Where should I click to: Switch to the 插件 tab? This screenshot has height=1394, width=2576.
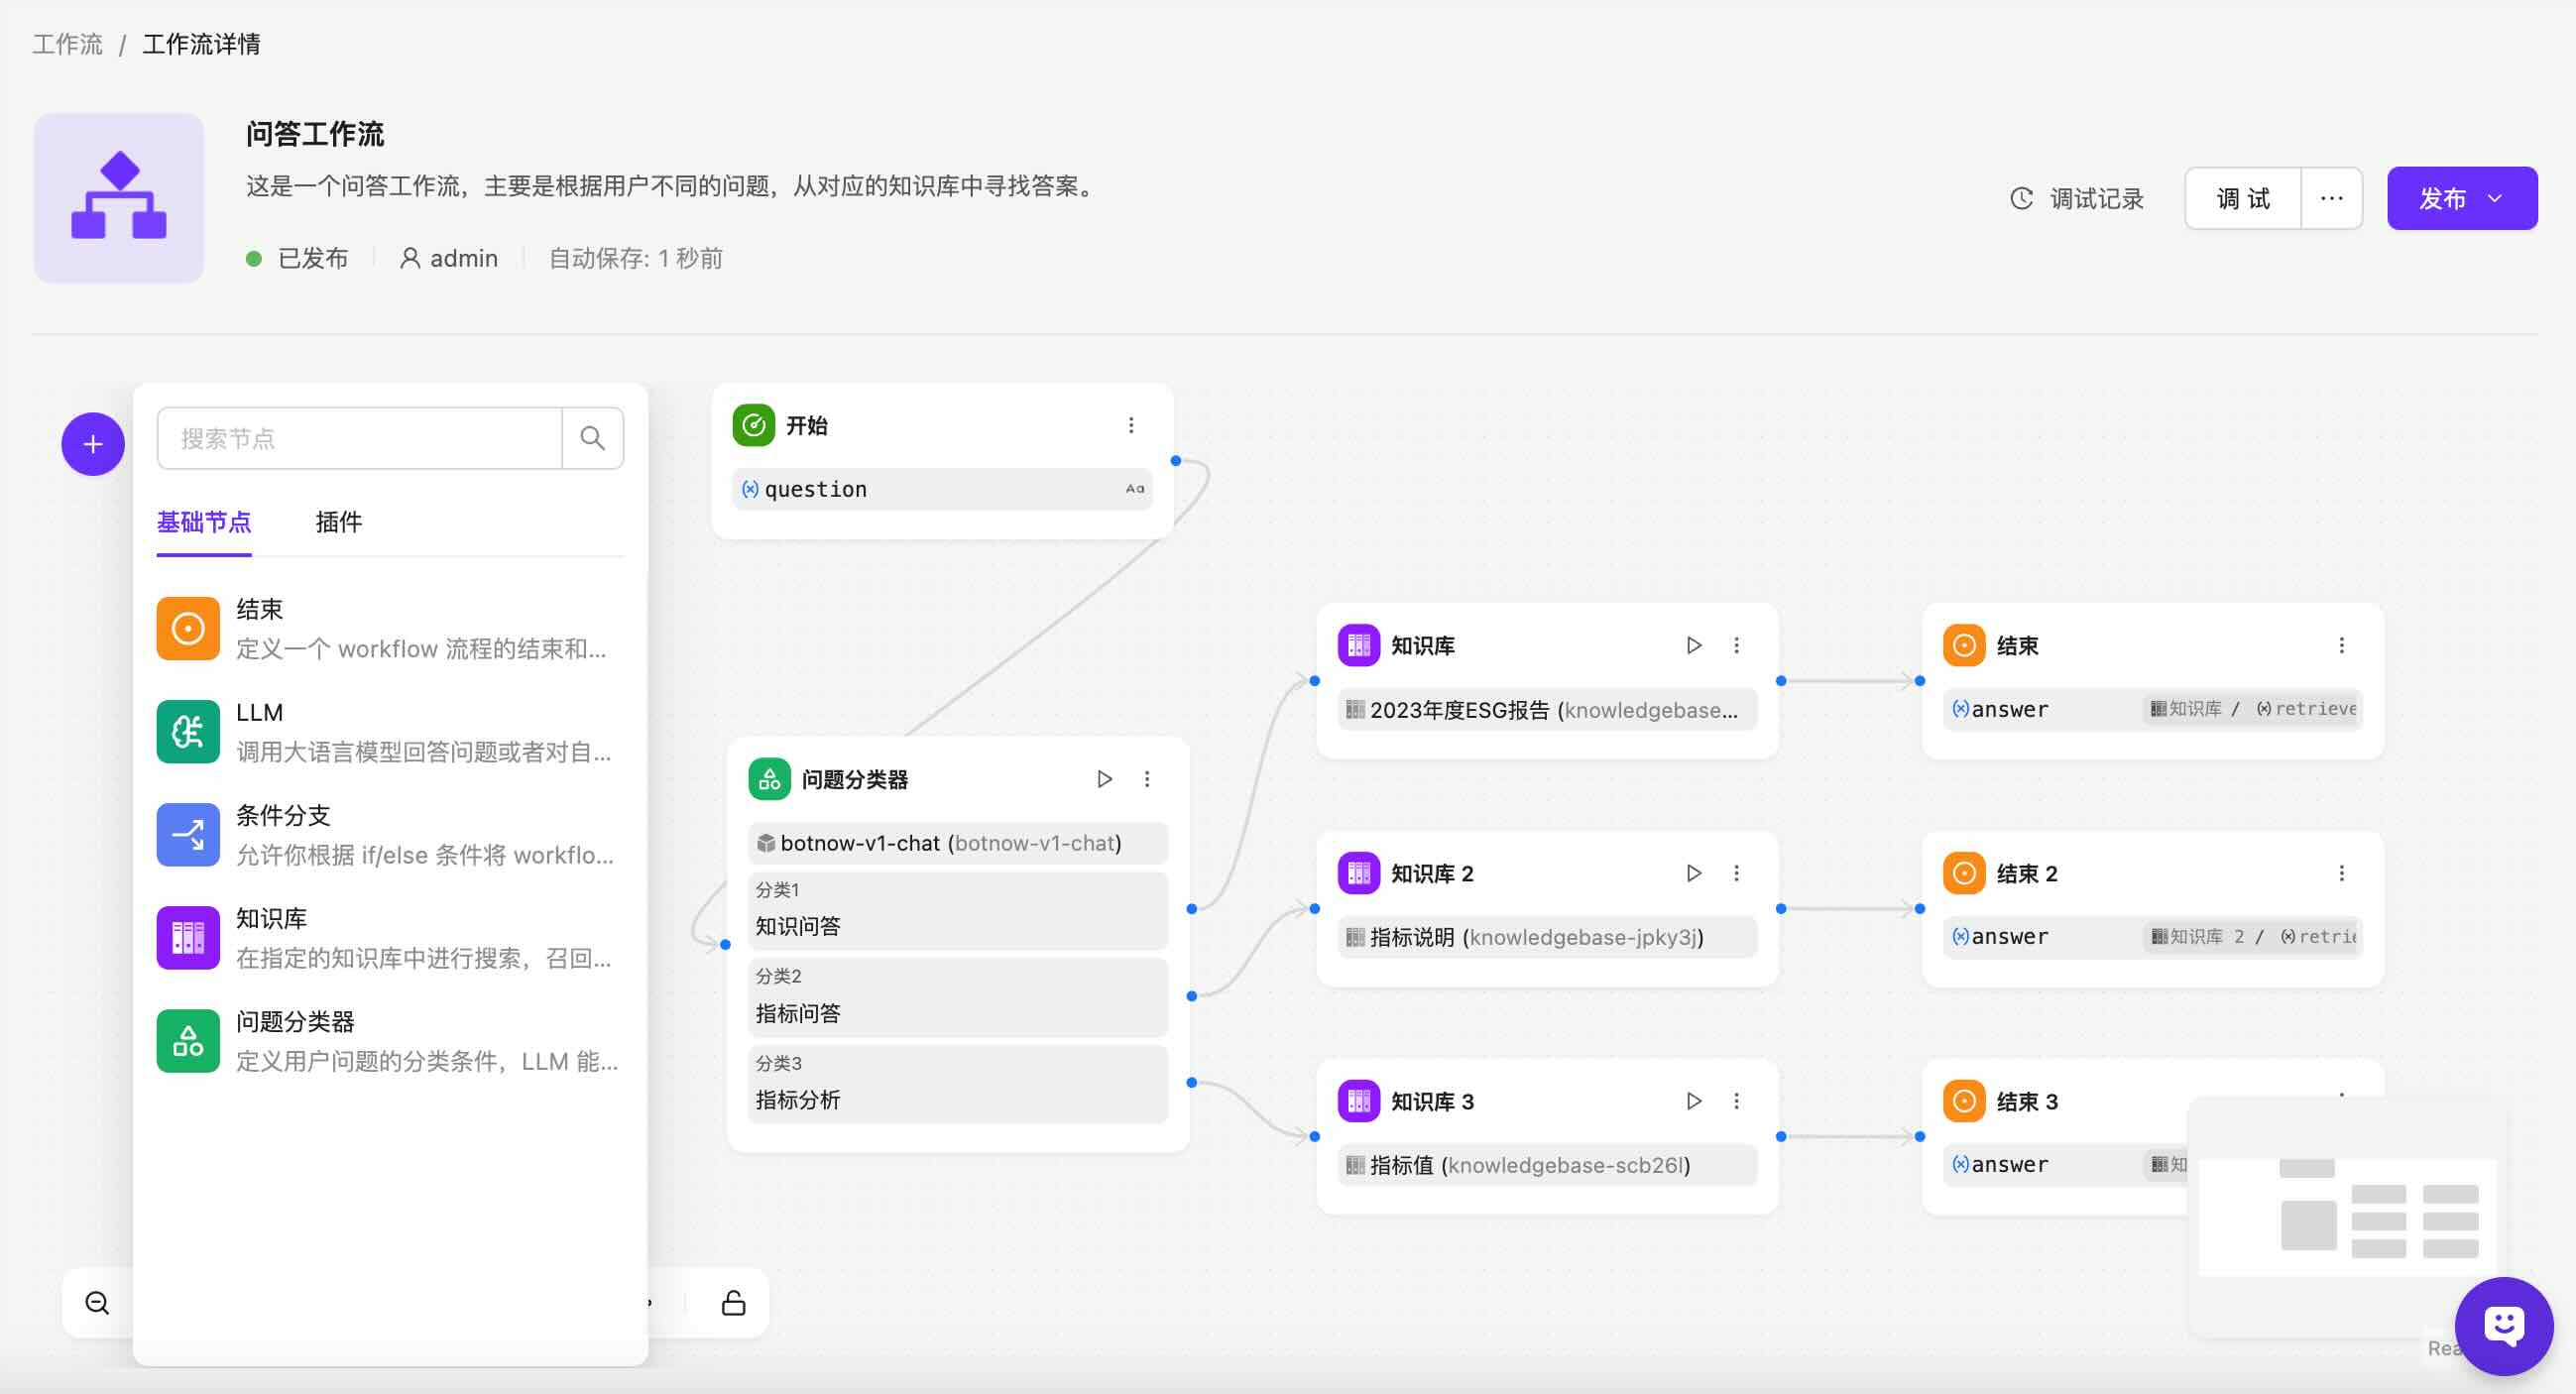click(338, 522)
